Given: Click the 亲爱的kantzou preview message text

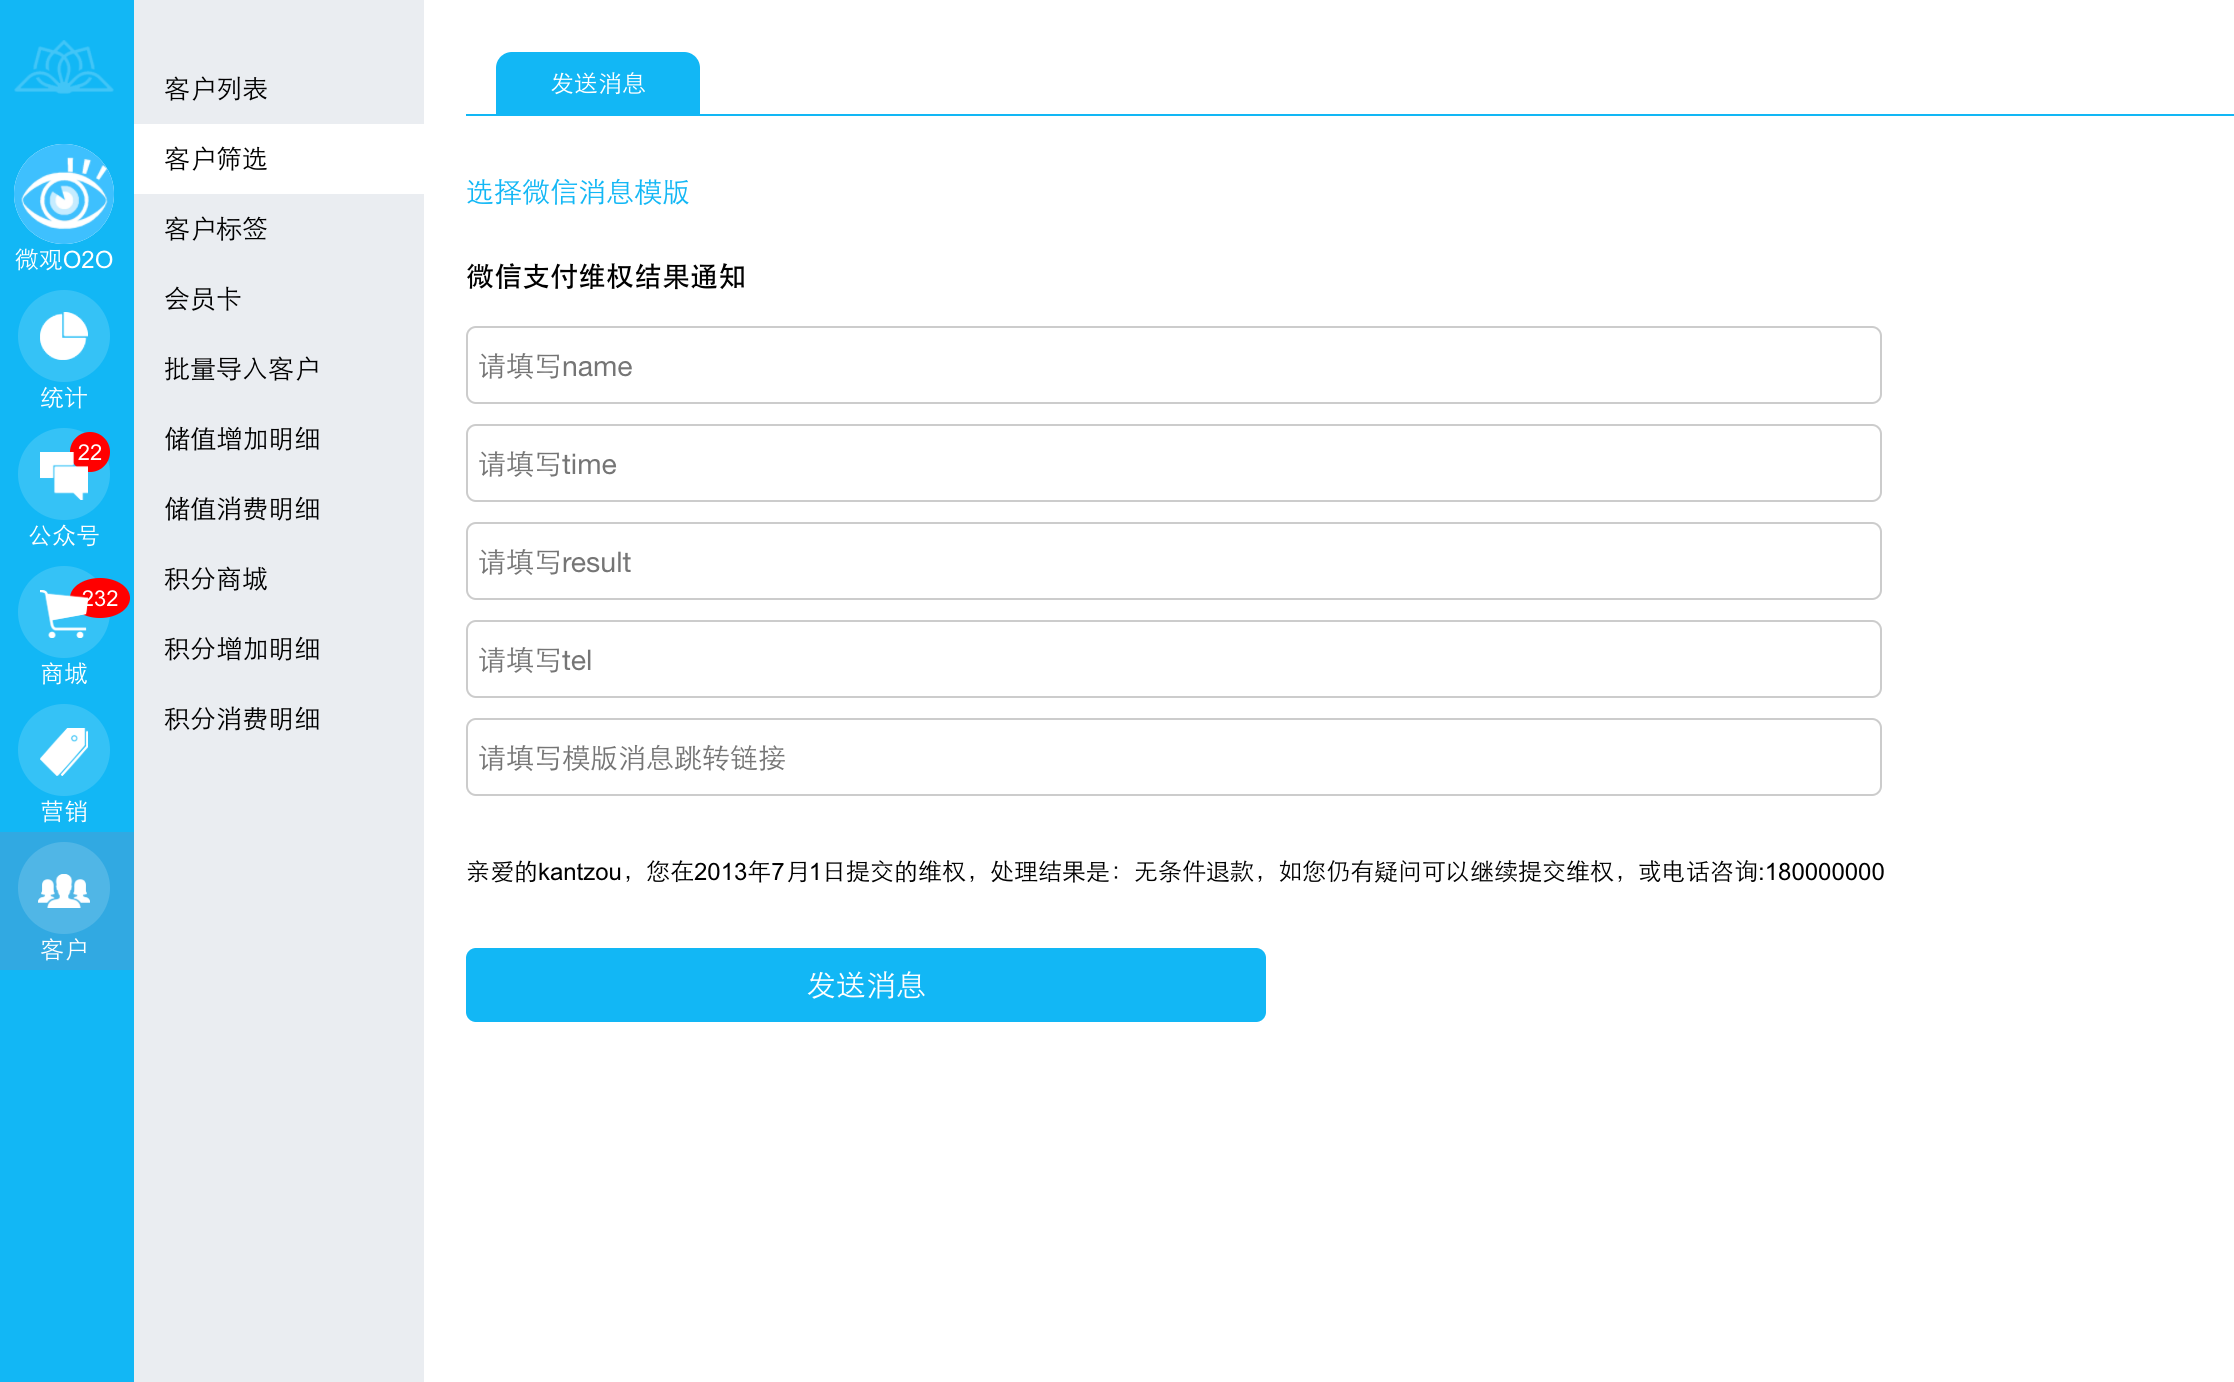Looking at the screenshot, I should (x=1175, y=872).
